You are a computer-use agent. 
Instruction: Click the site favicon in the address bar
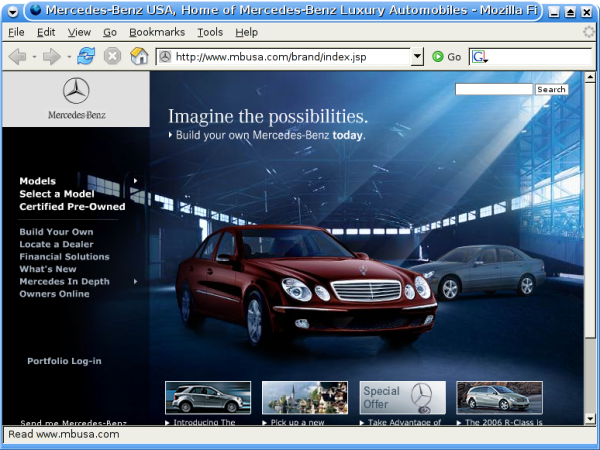165,57
